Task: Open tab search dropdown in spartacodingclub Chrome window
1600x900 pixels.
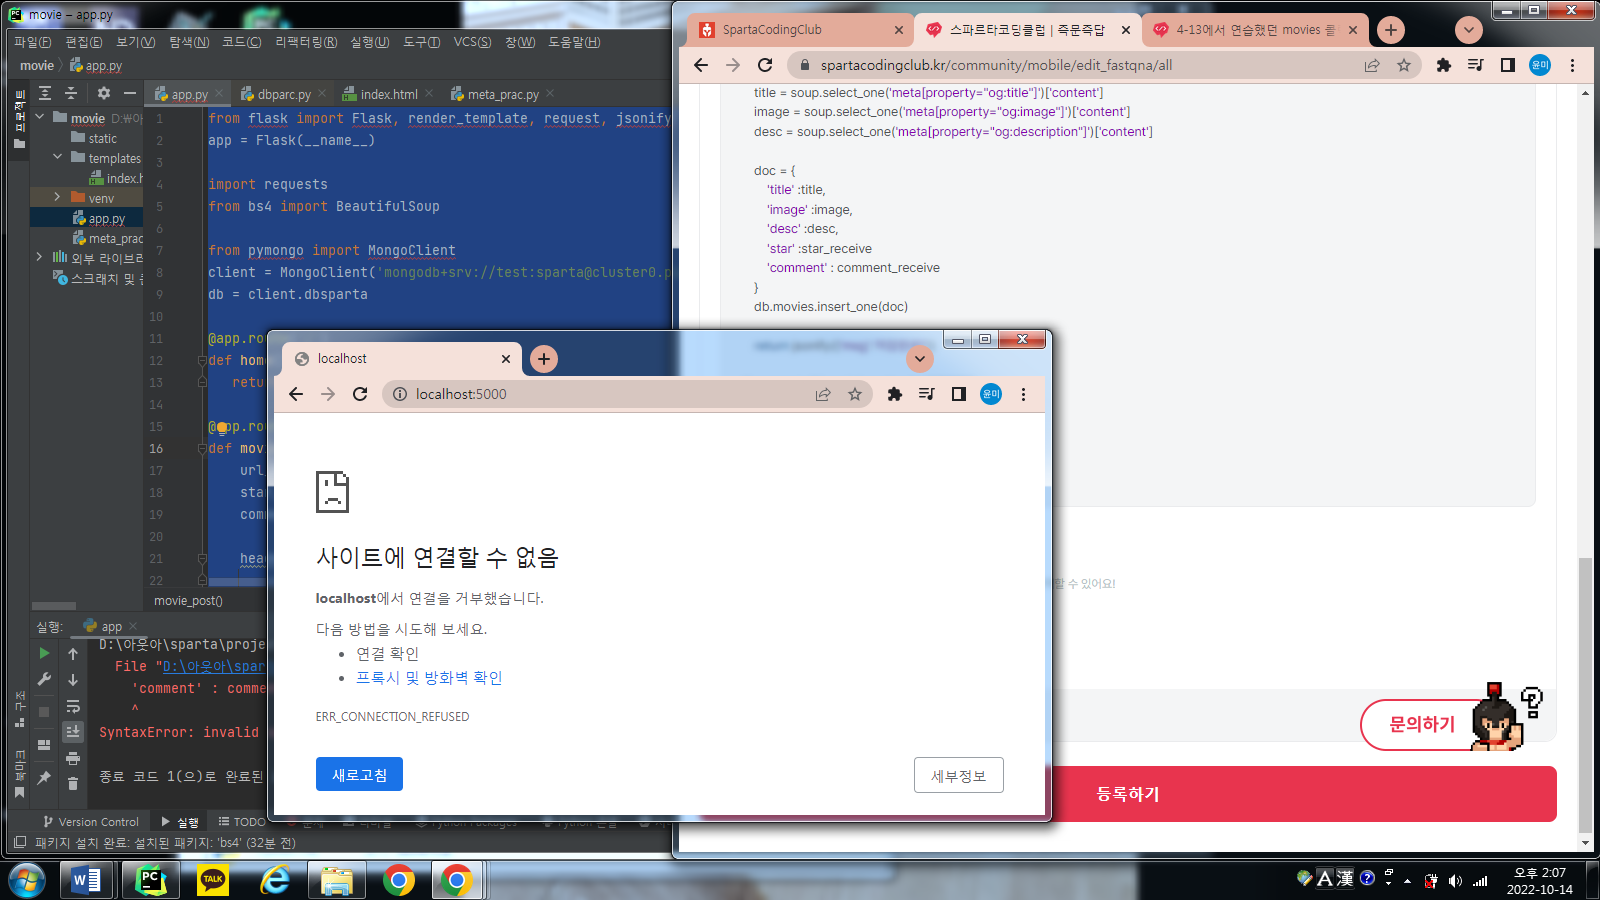Action: coord(1469,30)
